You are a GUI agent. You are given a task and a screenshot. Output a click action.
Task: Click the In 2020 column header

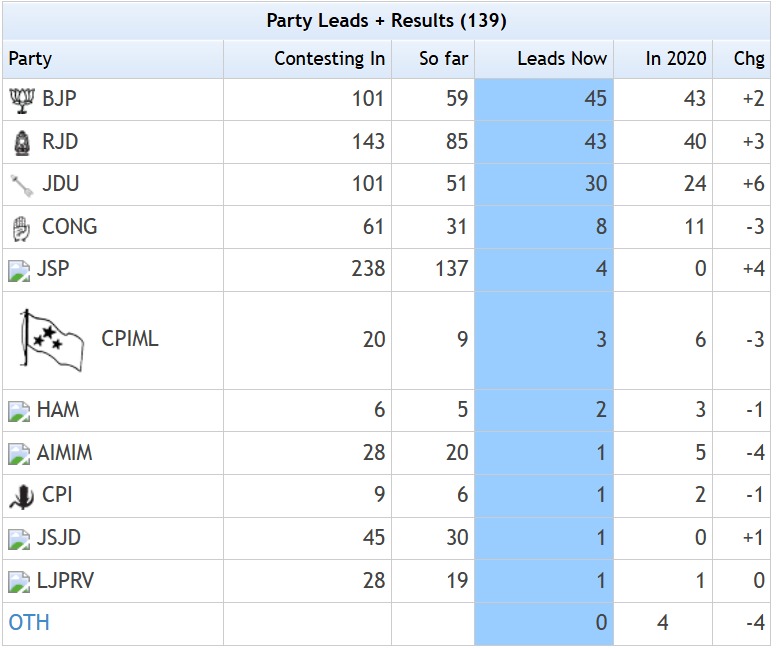[x=675, y=59]
